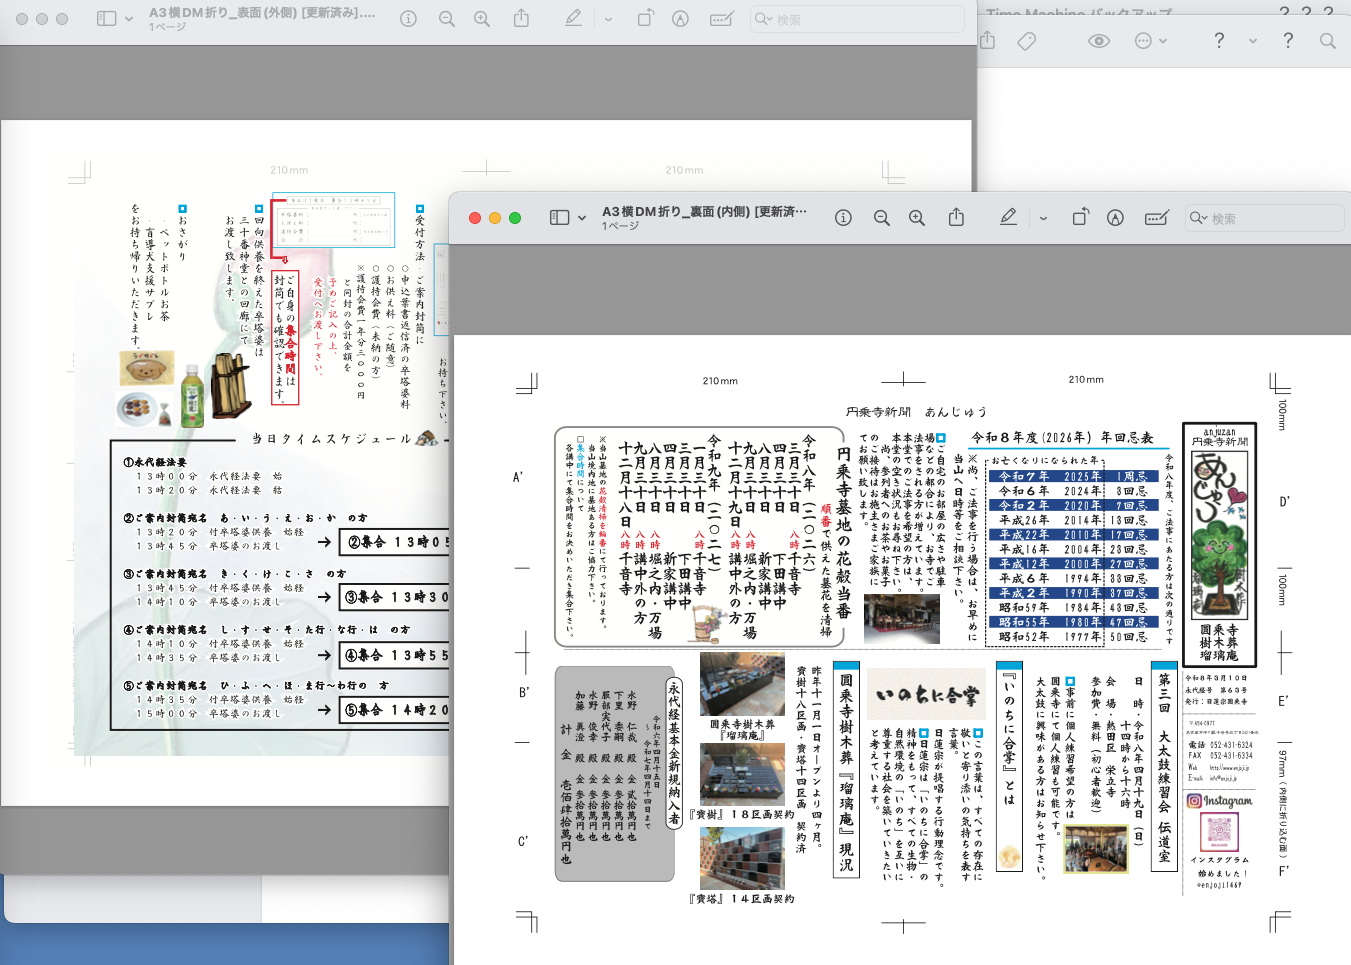
Task: Show the info inspector in the 裏面 (内側) window
Action: tap(843, 218)
